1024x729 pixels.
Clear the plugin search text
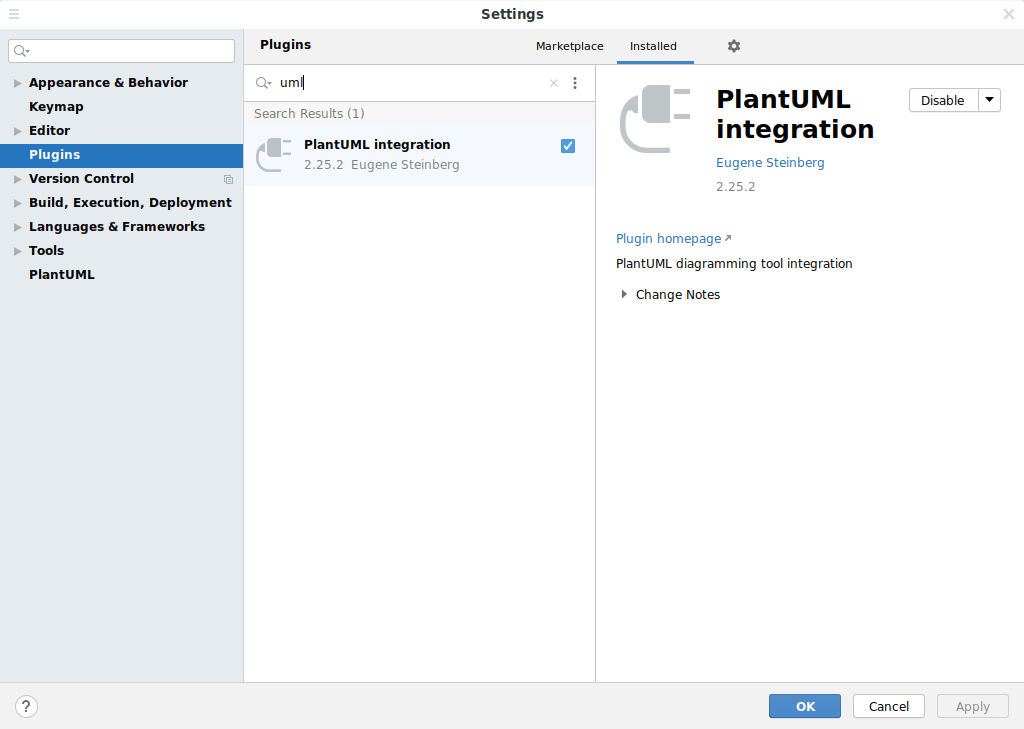click(x=554, y=83)
